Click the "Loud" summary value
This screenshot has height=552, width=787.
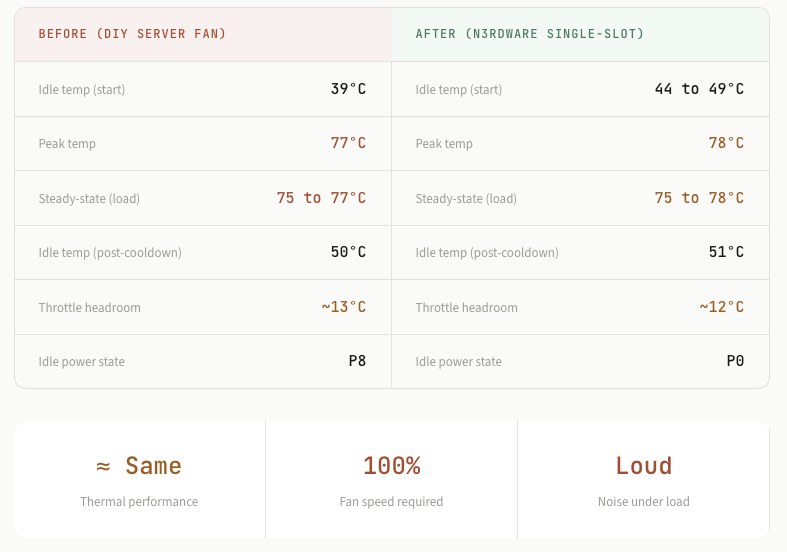644,466
